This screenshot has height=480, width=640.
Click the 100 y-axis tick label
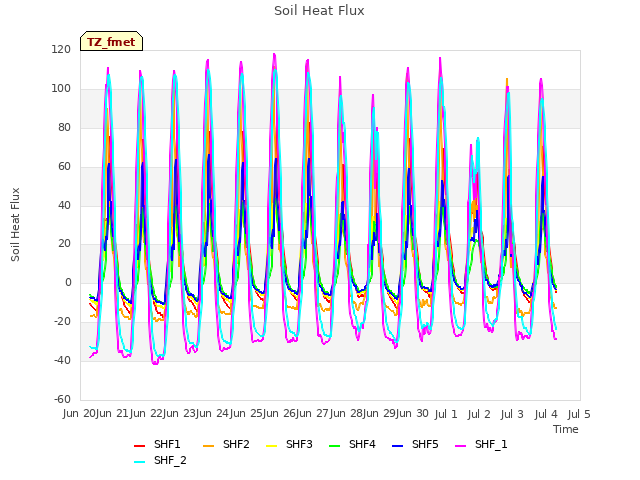tap(61, 89)
